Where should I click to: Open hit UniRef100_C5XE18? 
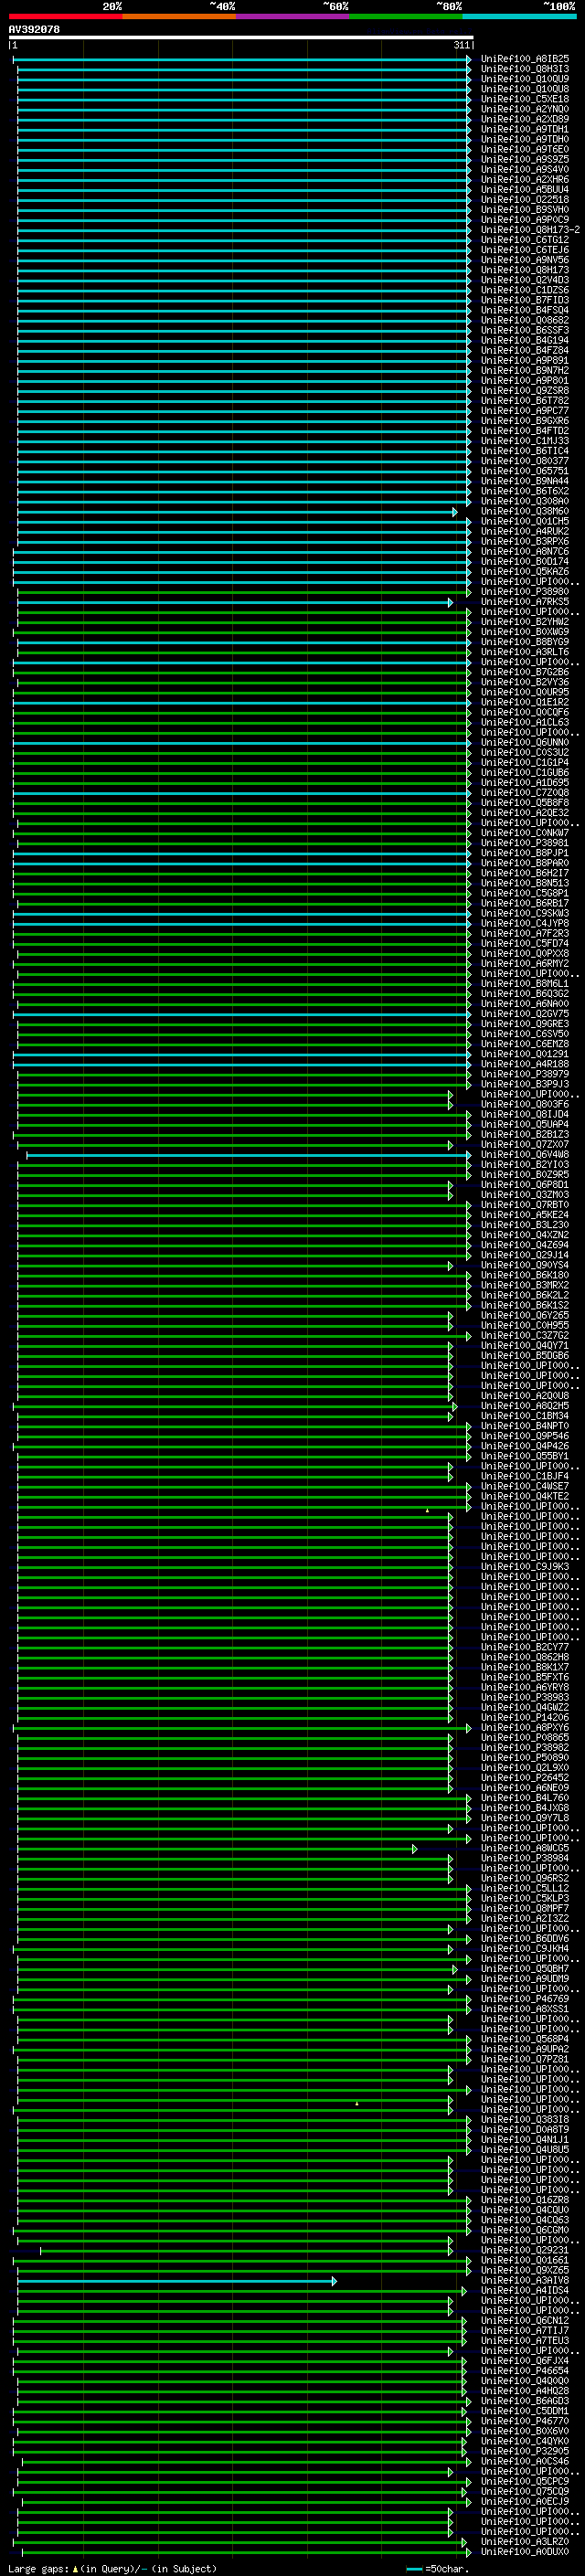coord(525,99)
